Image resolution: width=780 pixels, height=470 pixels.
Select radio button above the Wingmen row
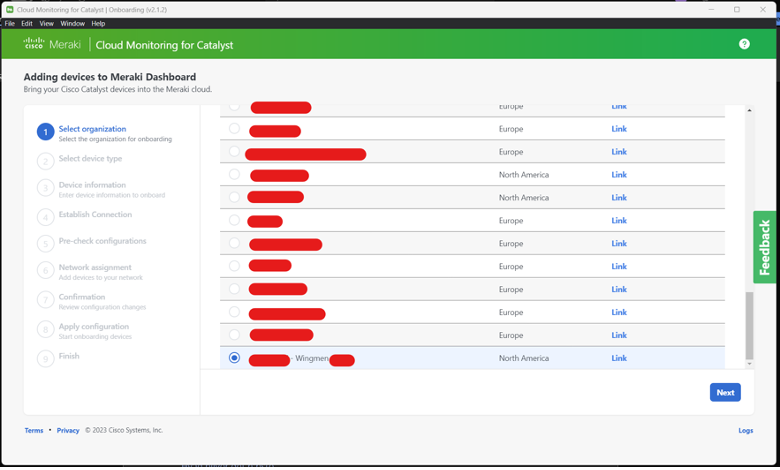point(234,335)
